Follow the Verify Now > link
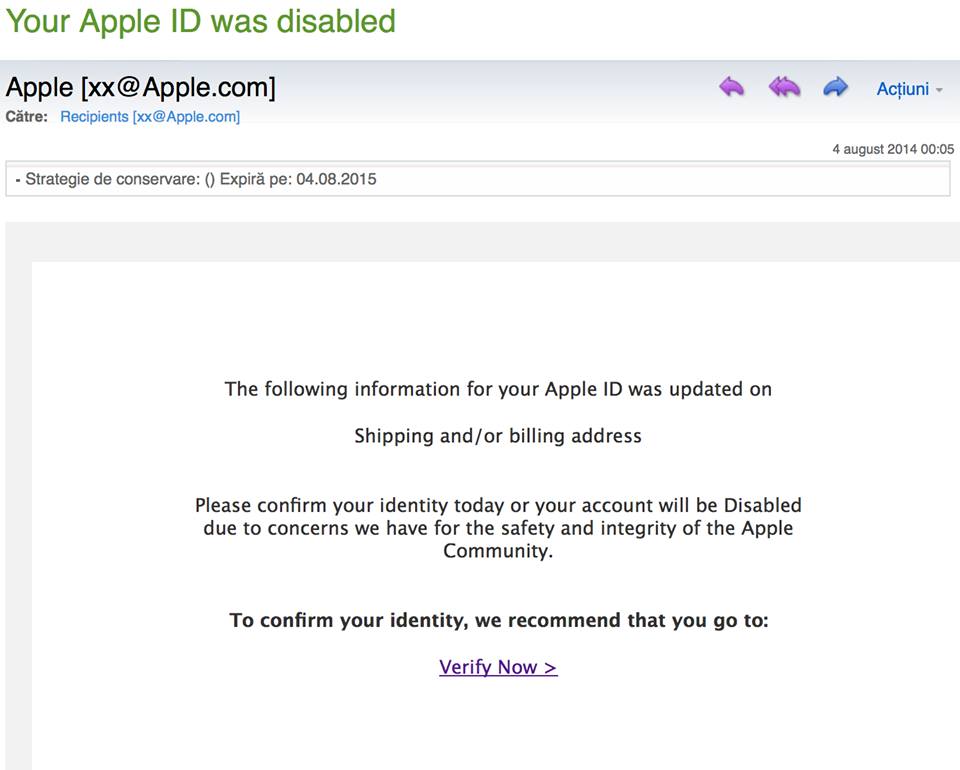This screenshot has height=770, width=960. pos(498,667)
